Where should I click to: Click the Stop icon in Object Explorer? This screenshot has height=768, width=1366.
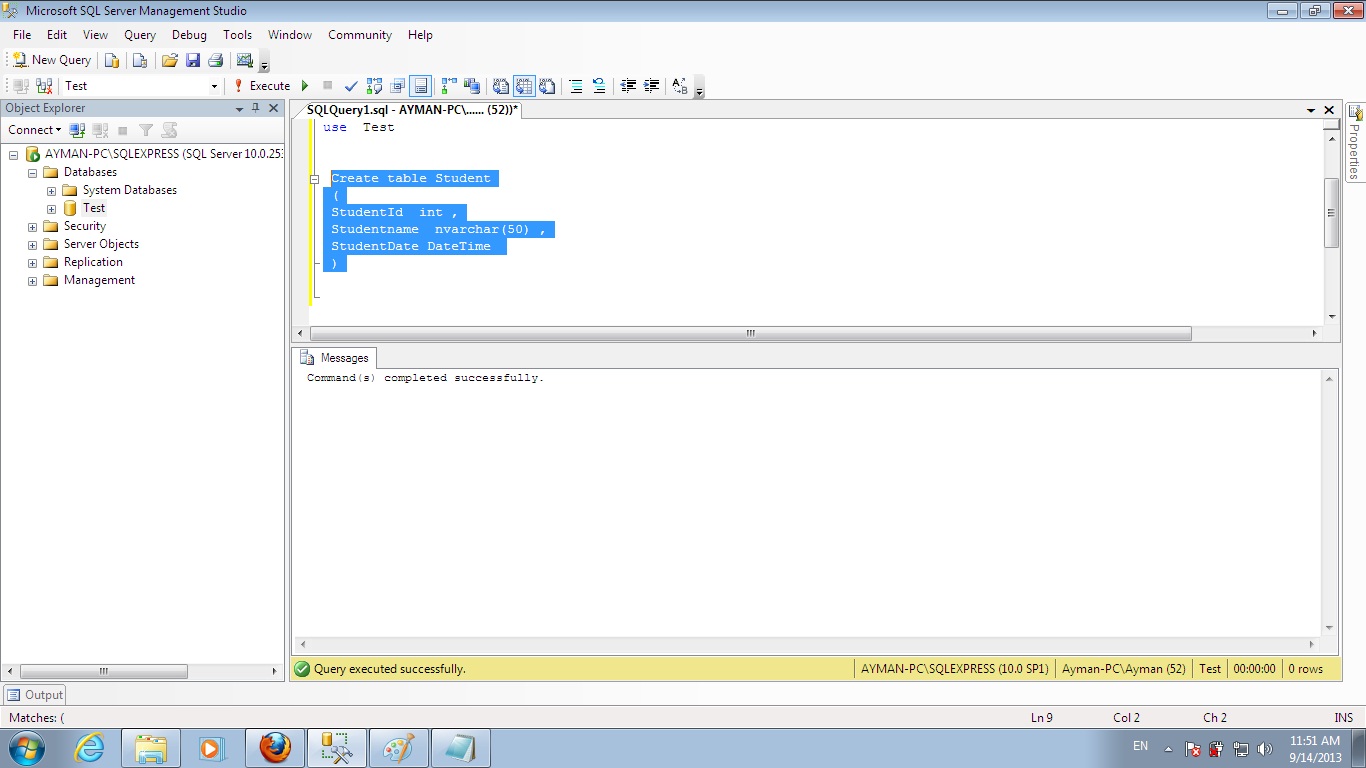point(123,130)
